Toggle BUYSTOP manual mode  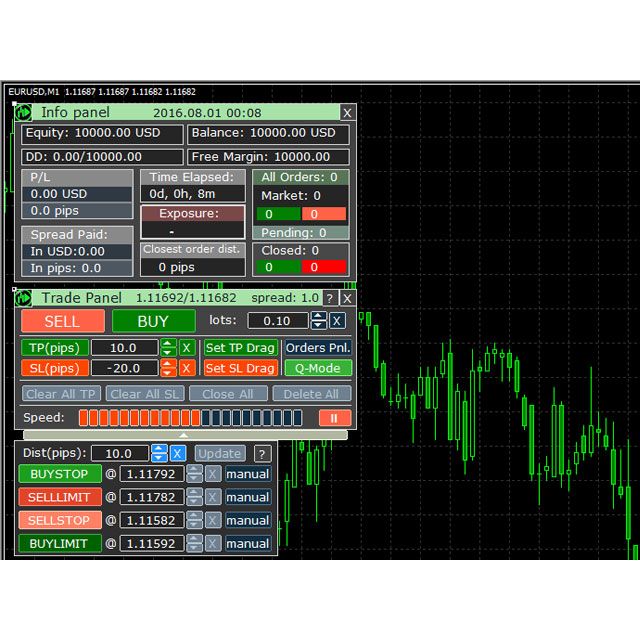[x=248, y=474]
